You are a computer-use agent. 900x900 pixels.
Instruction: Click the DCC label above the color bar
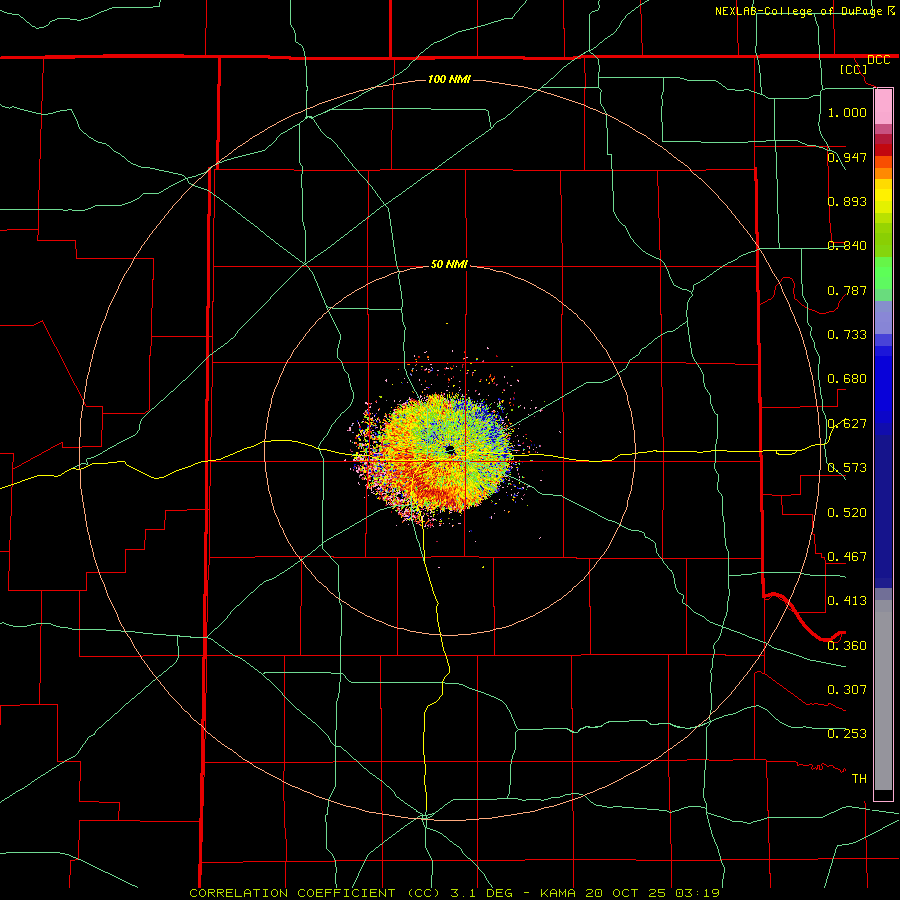tap(878, 60)
